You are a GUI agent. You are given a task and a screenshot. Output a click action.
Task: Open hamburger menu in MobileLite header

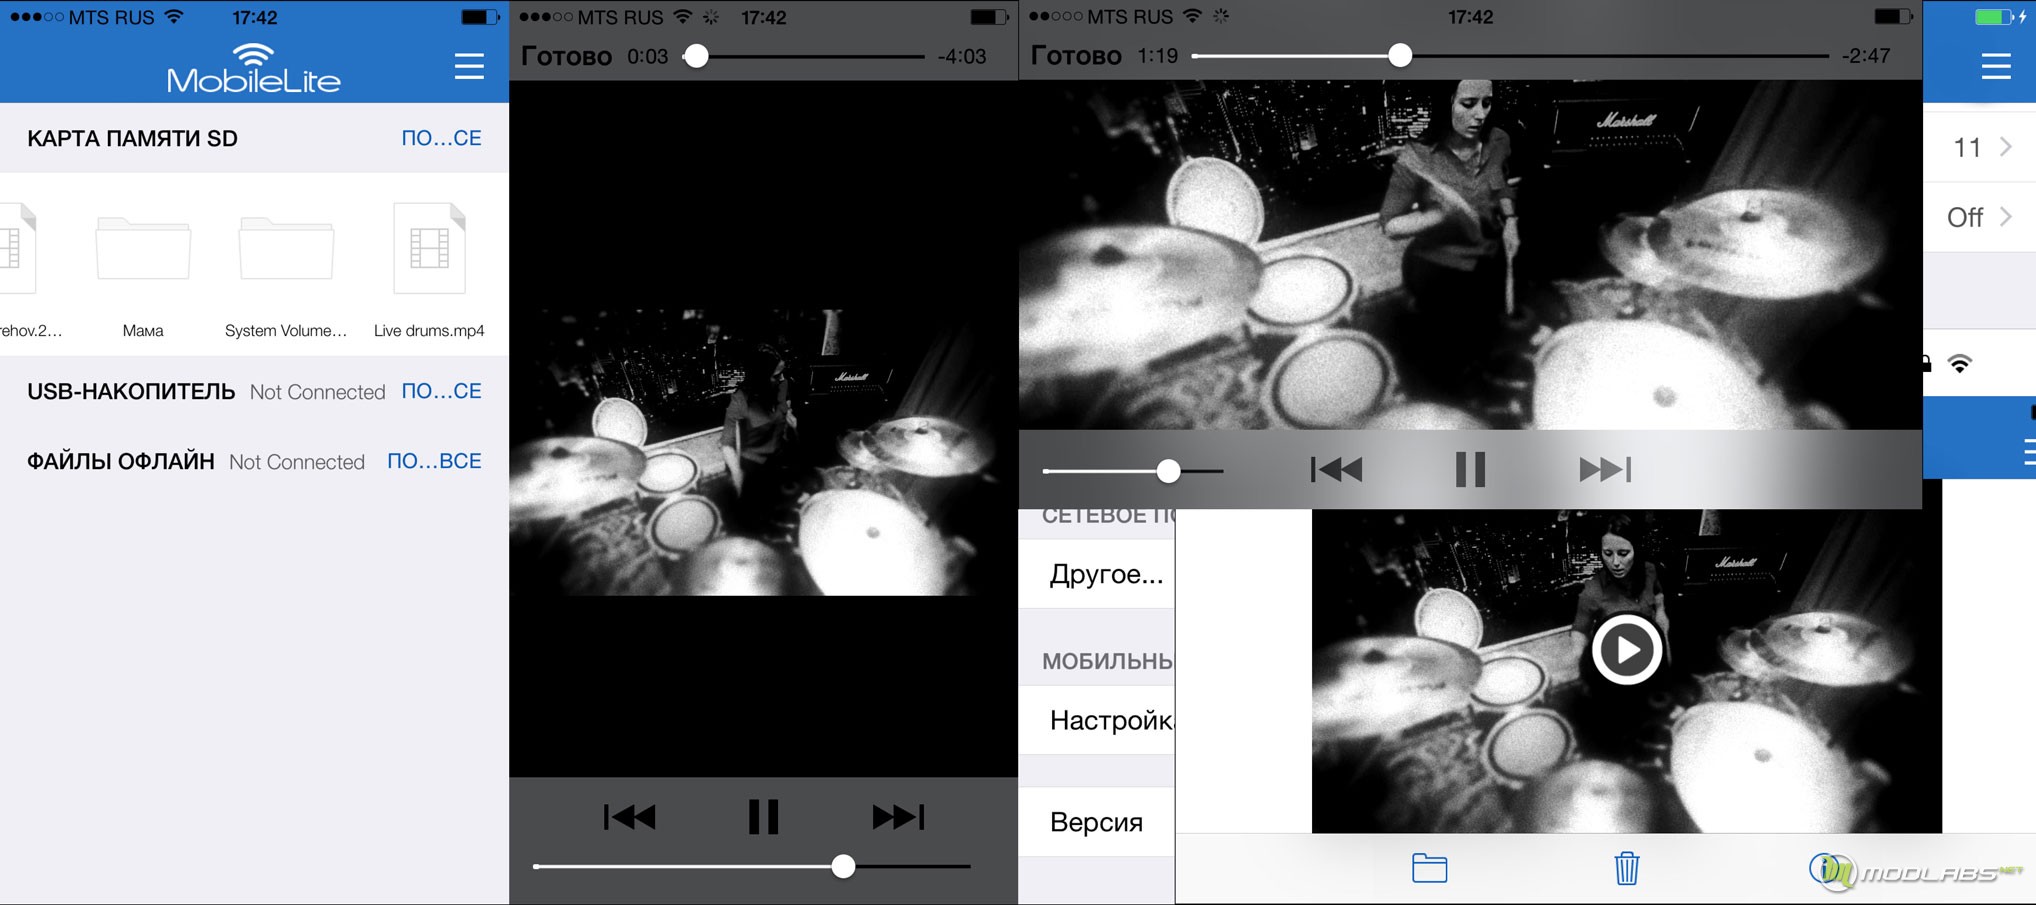[469, 67]
